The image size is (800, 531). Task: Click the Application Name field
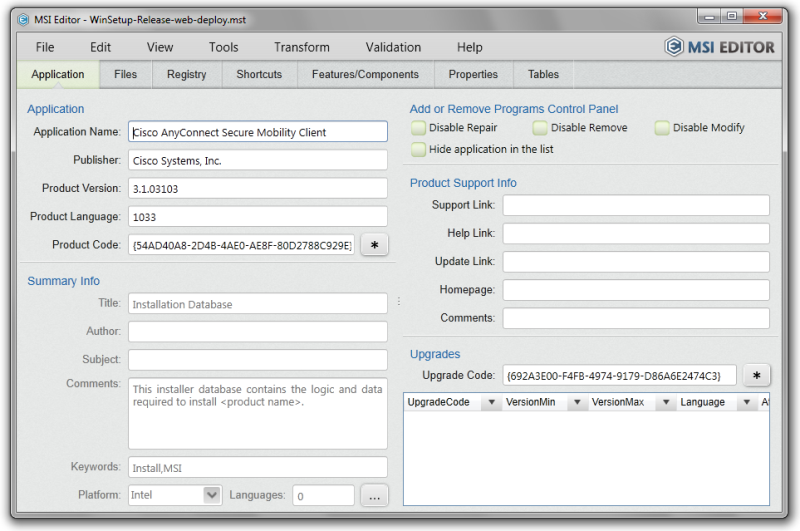[258, 132]
